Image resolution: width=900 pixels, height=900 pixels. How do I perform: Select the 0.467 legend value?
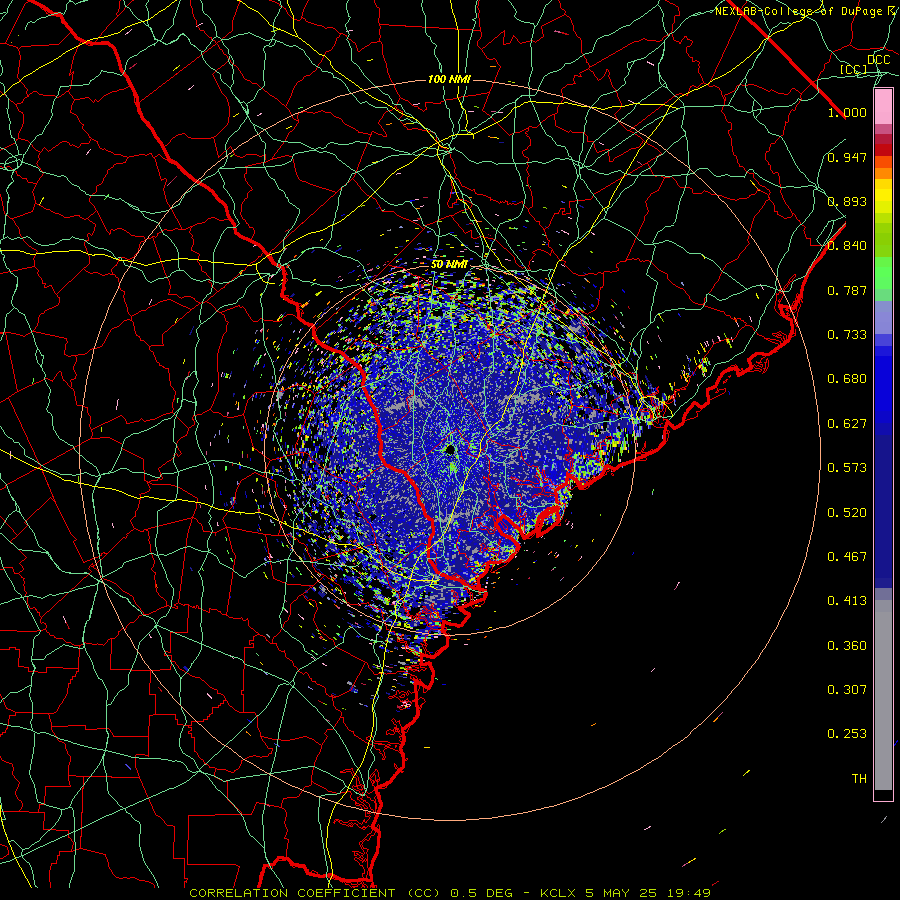(847, 557)
